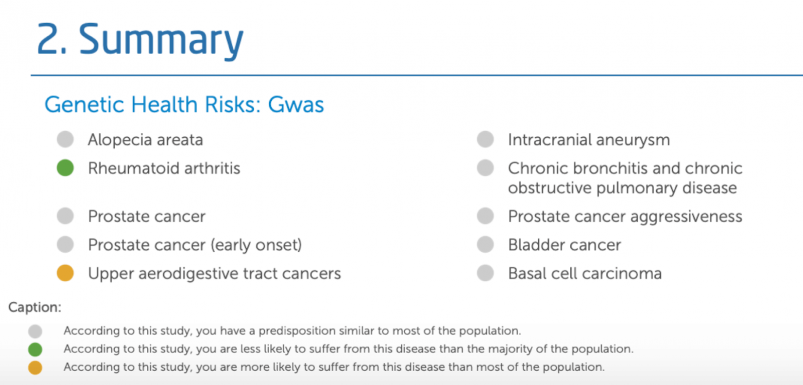Open Chronic bronchitis and COPD entry
803x385 pixels.
click(x=625, y=178)
